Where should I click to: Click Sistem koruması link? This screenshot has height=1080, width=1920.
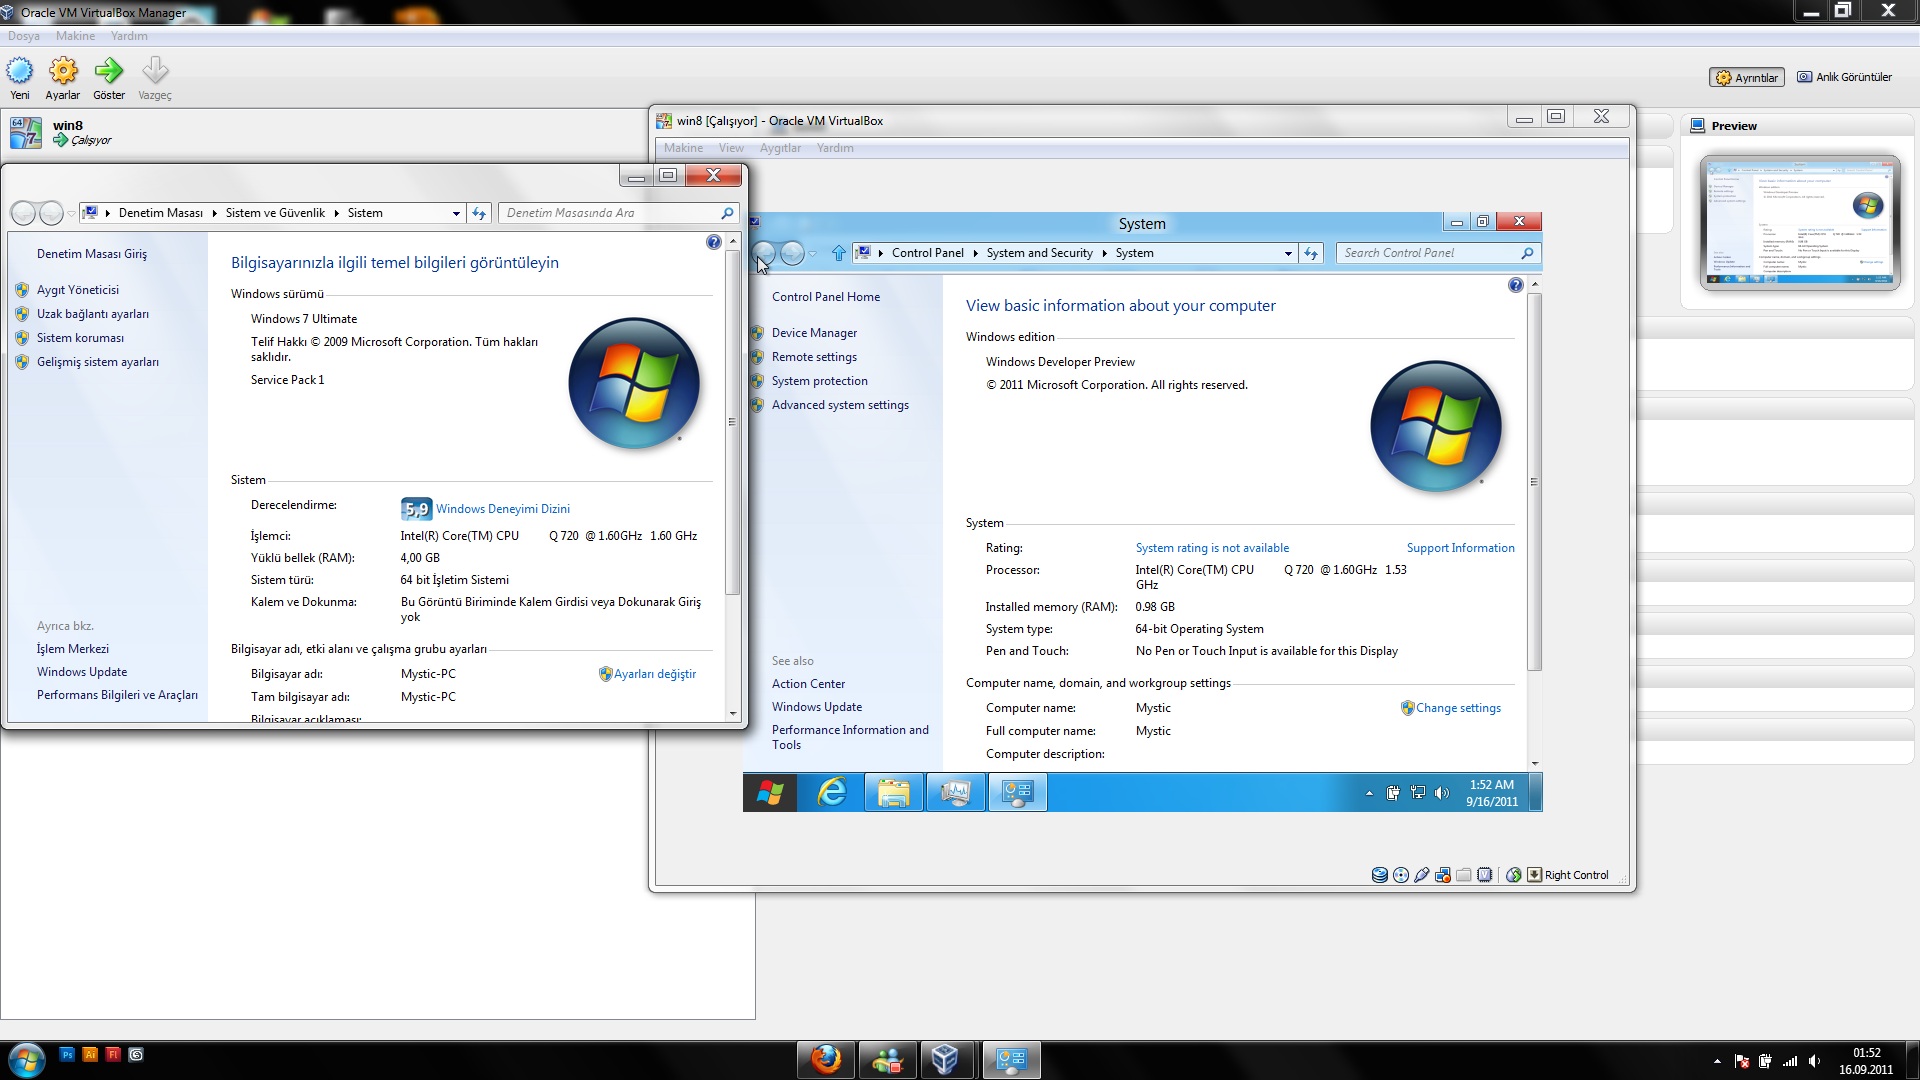click(80, 338)
